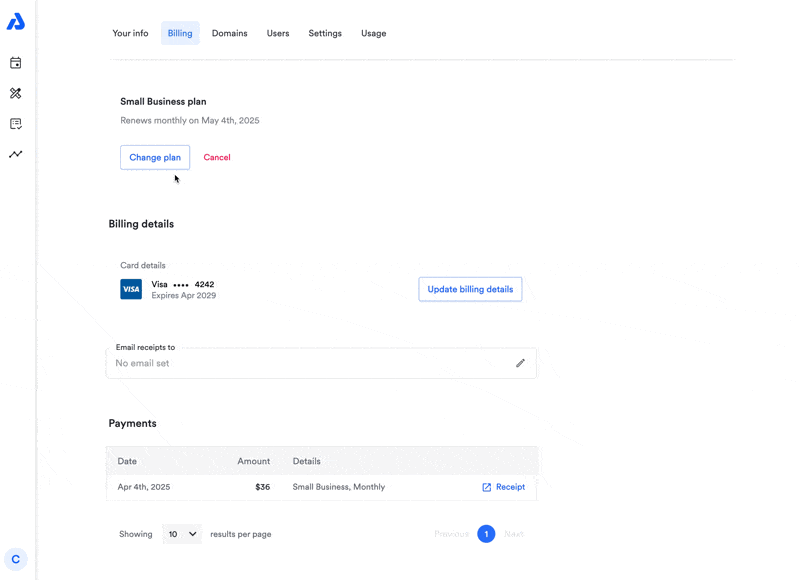View the Usage tab
Viewport: 800px width, 580px height.
pyautogui.click(x=373, y=33)
